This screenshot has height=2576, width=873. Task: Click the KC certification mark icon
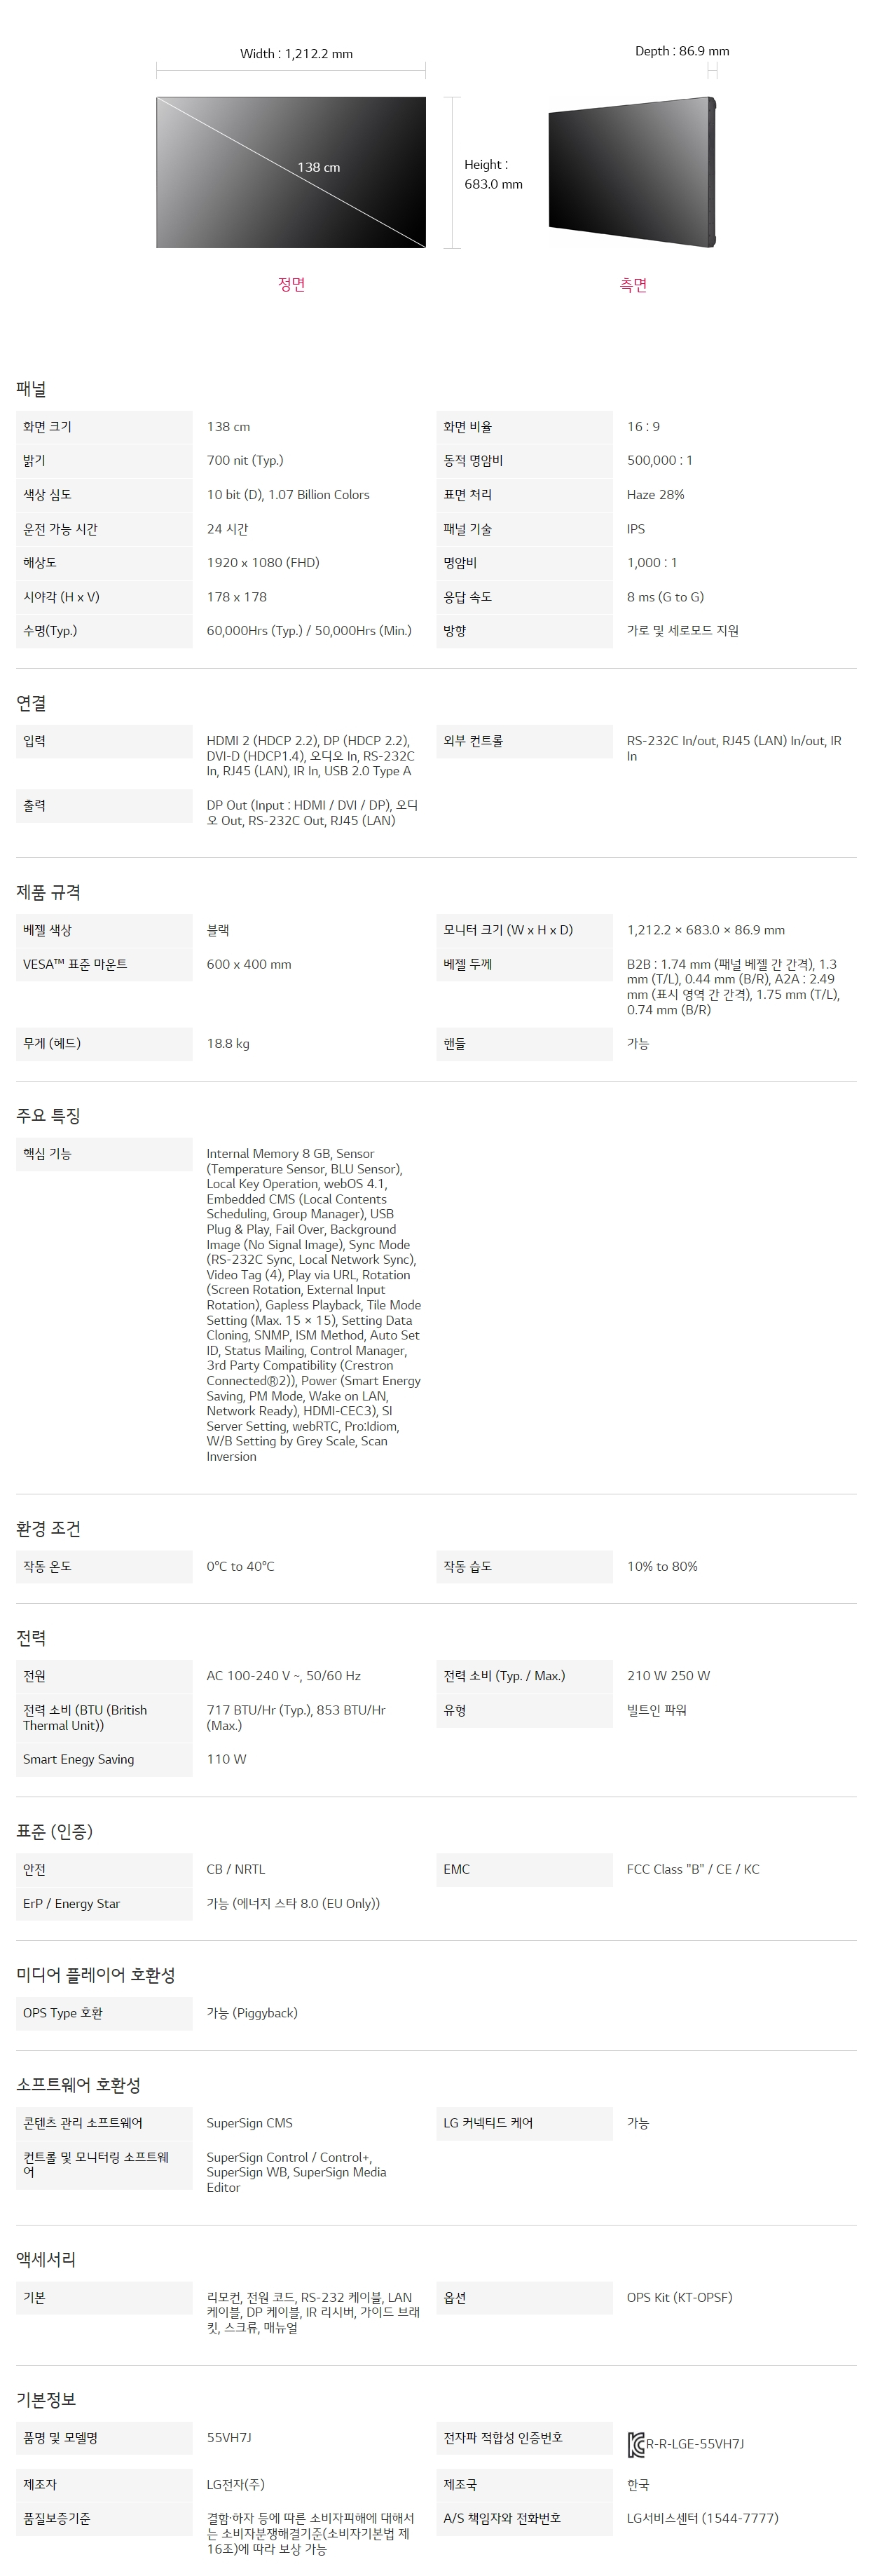(635, 2445)
